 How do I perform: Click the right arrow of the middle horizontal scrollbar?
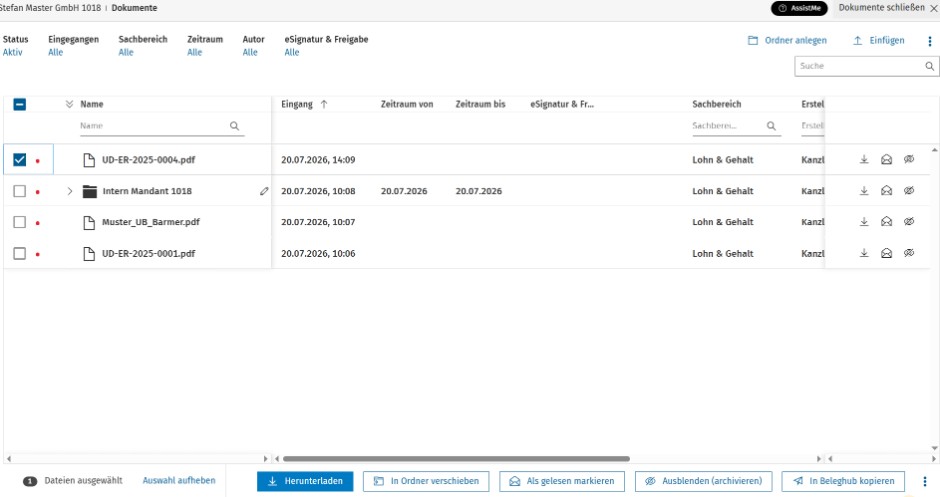click(819, 459)
